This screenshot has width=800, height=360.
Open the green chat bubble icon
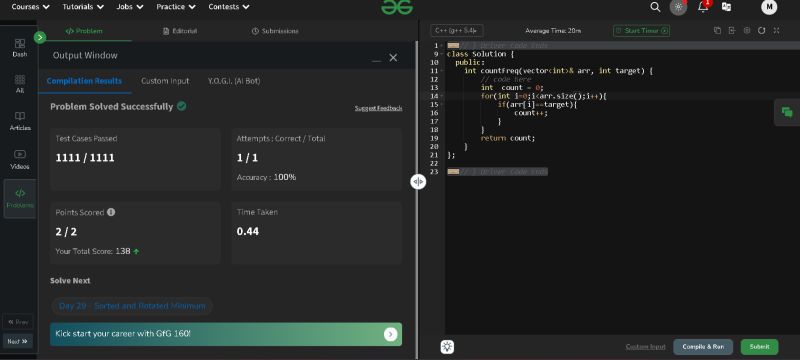click(x=787, y=112)
